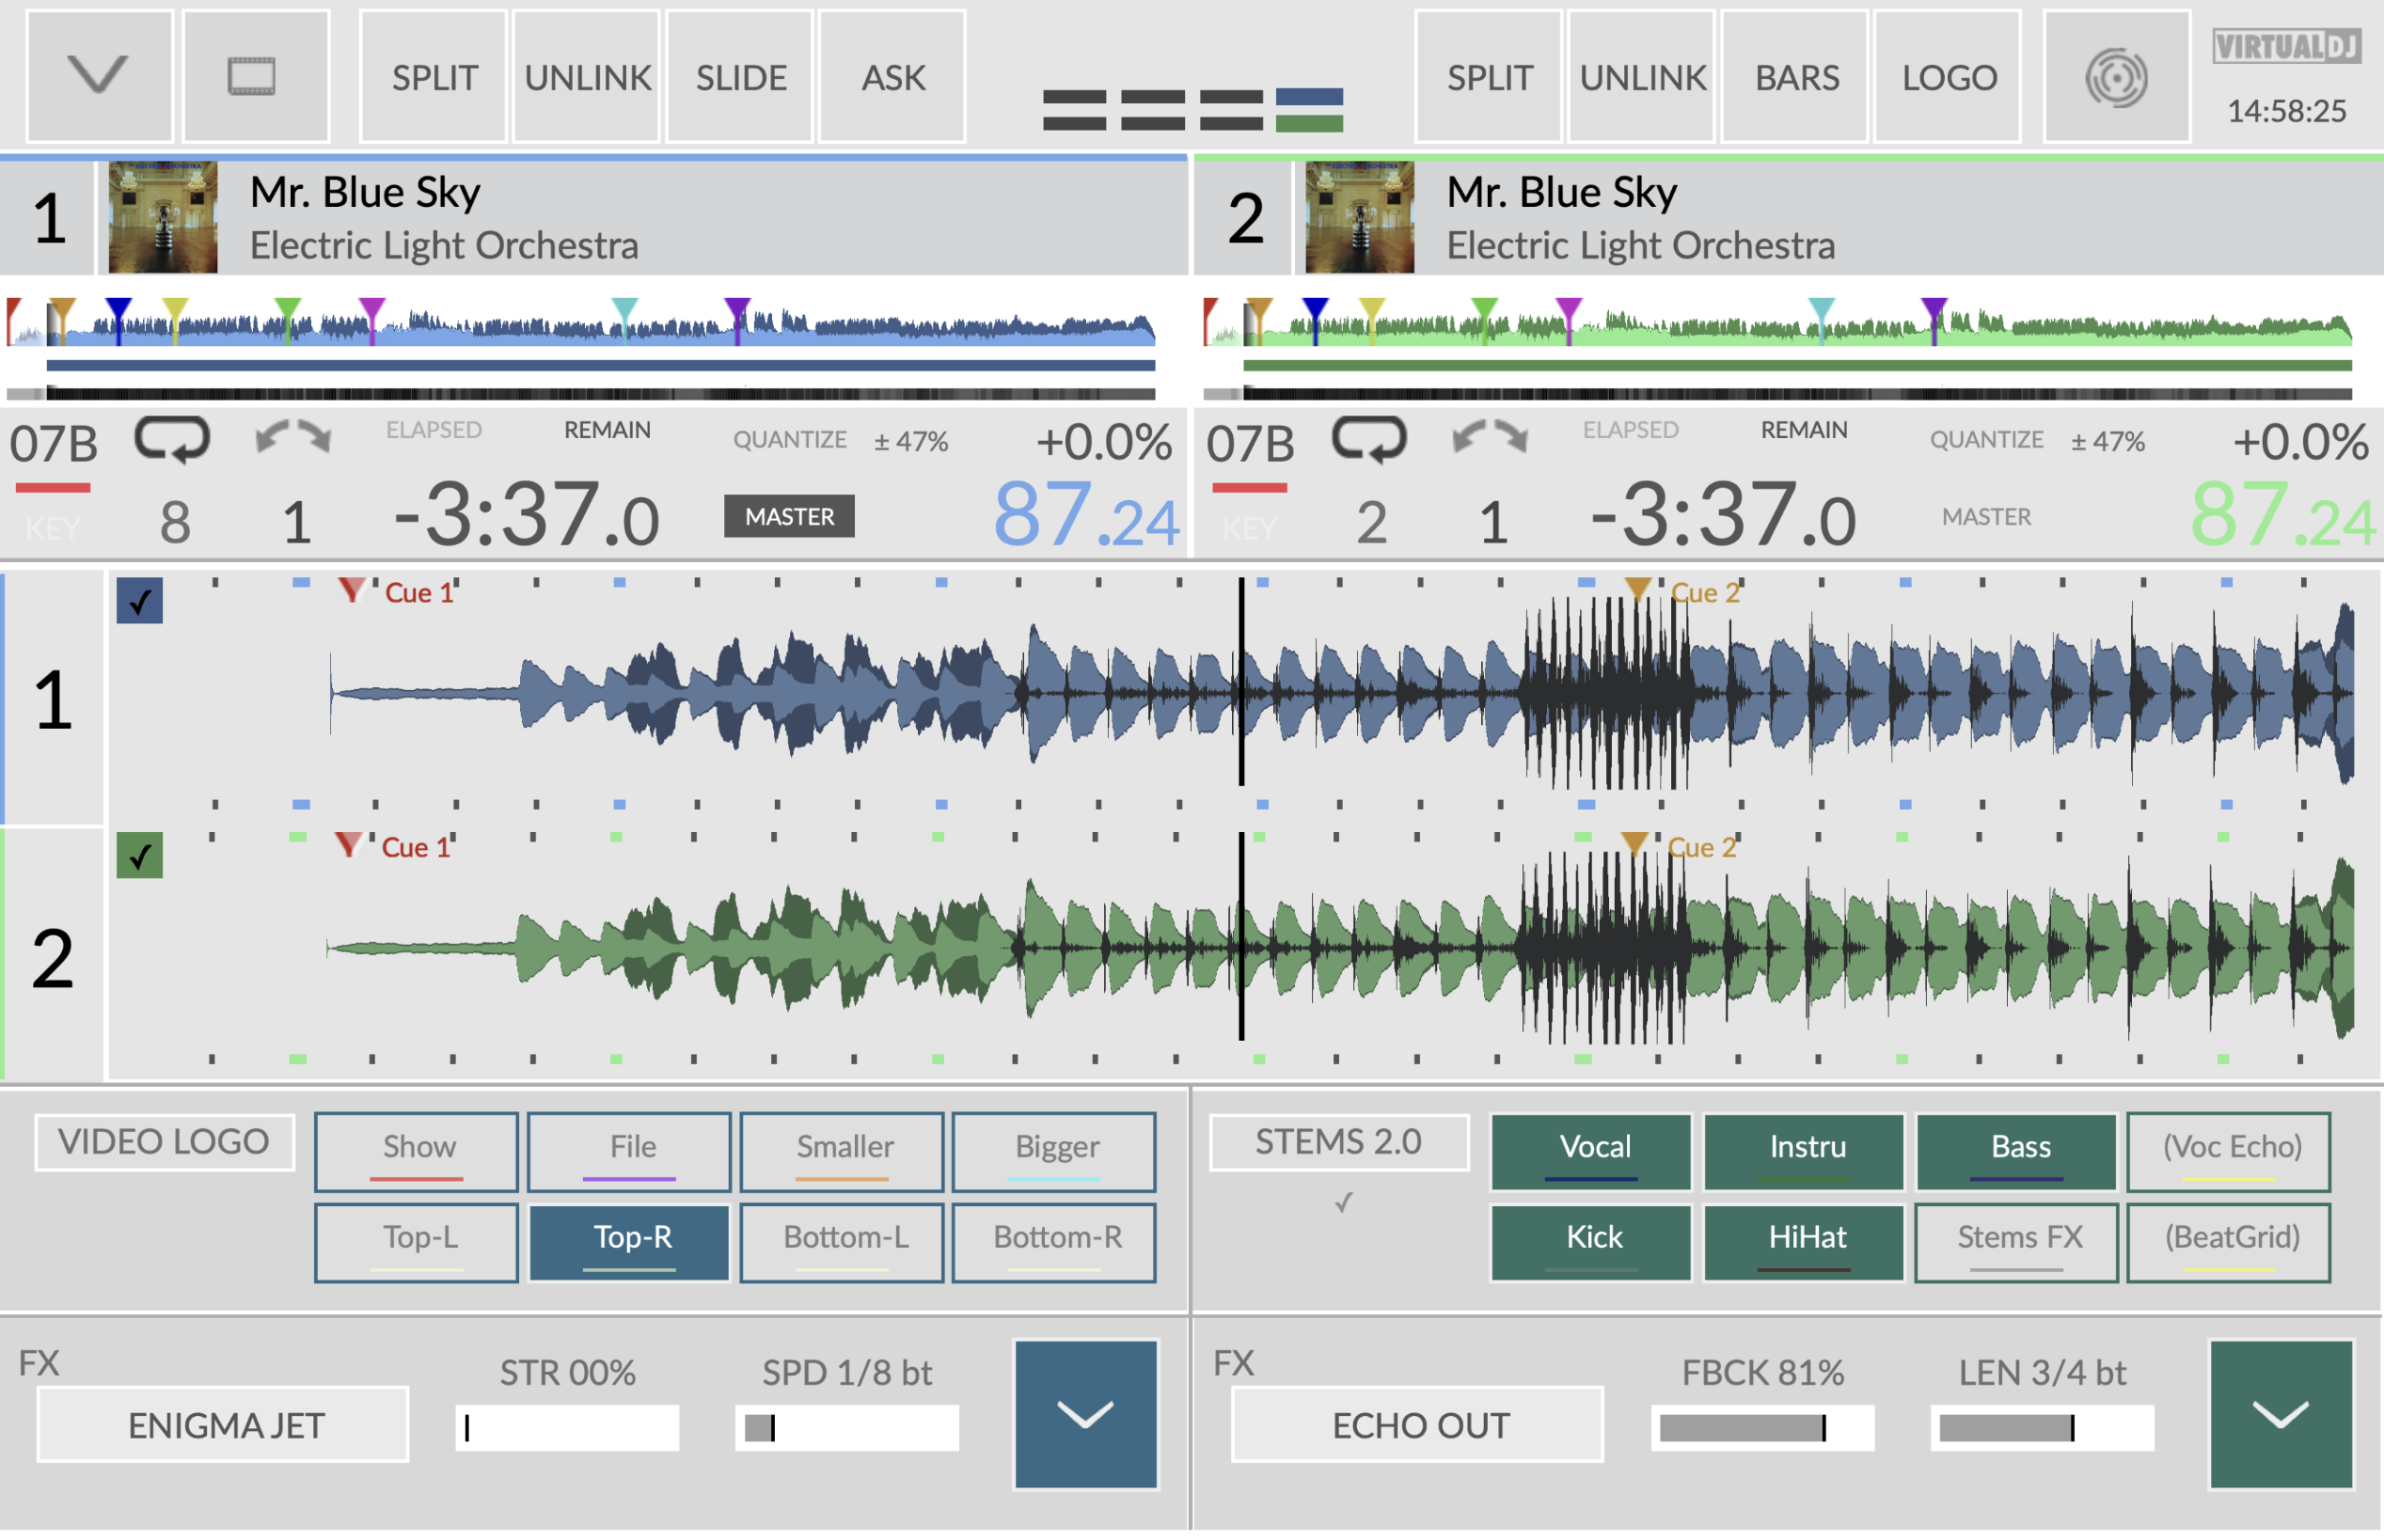
Task: Click deck 1 loop icon
Action: coord(173,440)
